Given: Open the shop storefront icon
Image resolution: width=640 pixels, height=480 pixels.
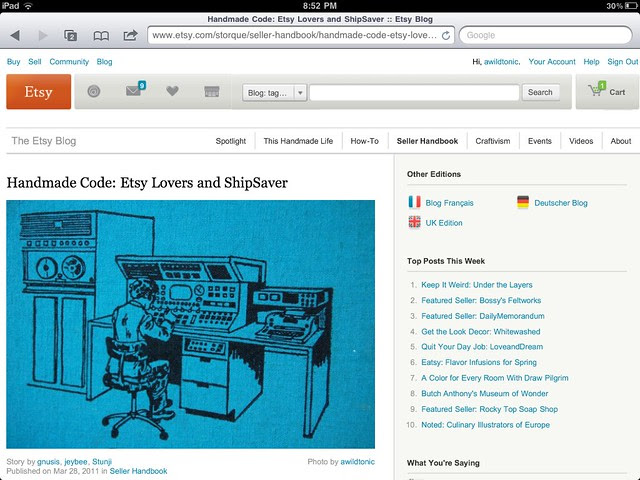Looking at the screenshot, I should tap(211, 91).
